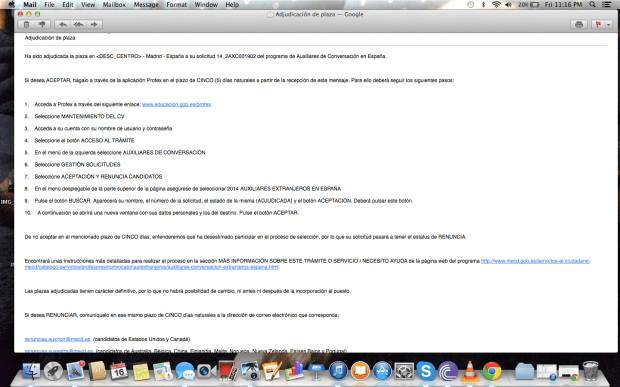The width and height of the screenshot is (620, 387).
Task: Click the 'AUXILIARES DE CONVERSACIÓN' step line
Action: click(x=119, y=153)
